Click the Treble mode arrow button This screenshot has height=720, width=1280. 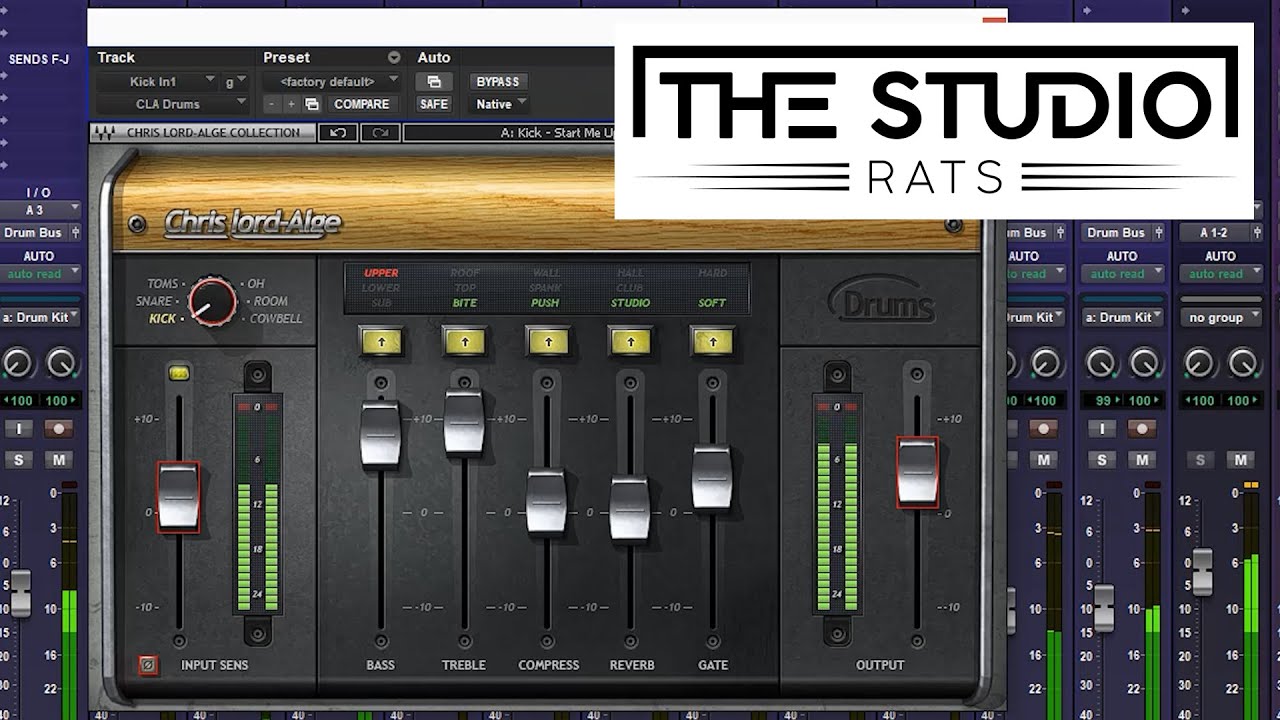463,341
